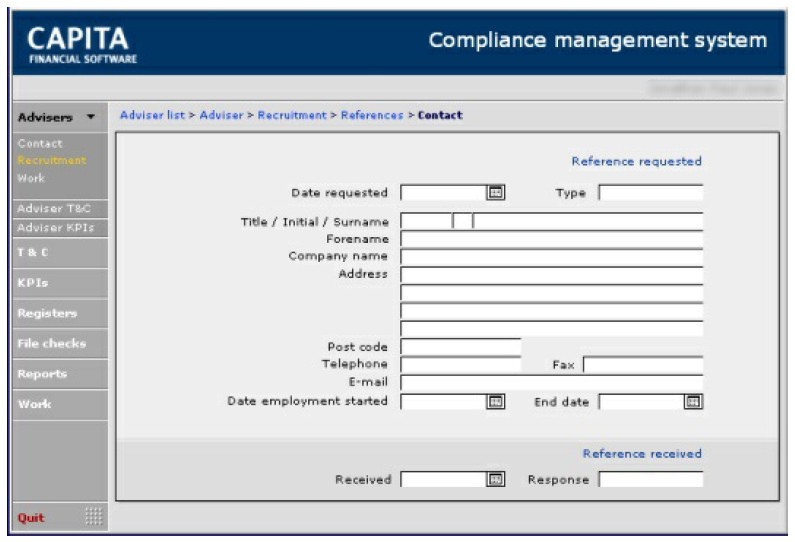The height and width of the screenshot is (542, 795).
Task: Open calendar picker for Received date
Action: click(495, 479)
